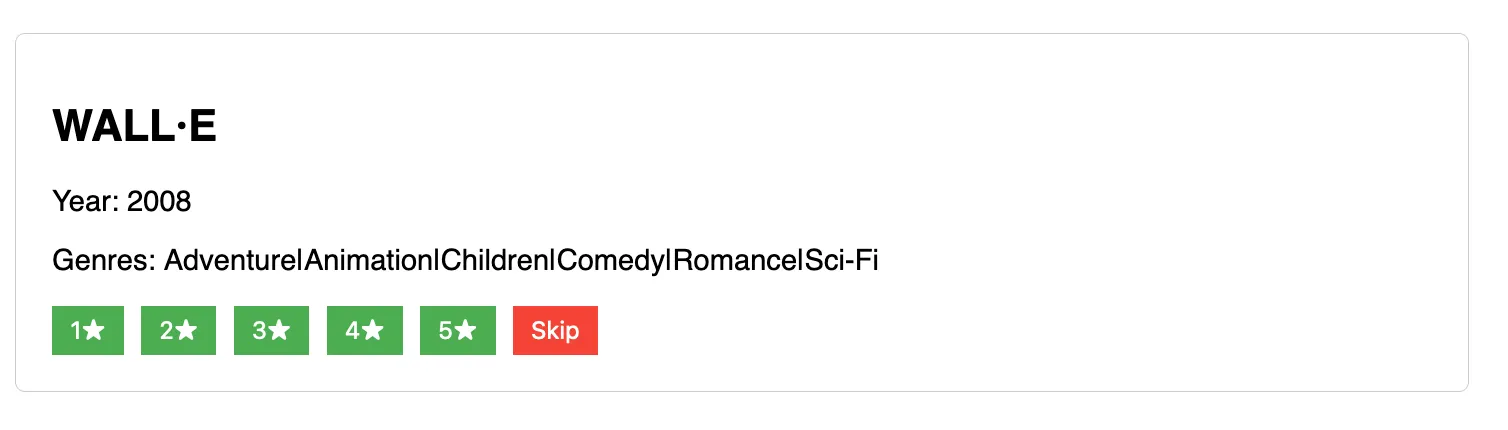Click the star icon in the 5★ button
1508x430 pixels.
466,330
